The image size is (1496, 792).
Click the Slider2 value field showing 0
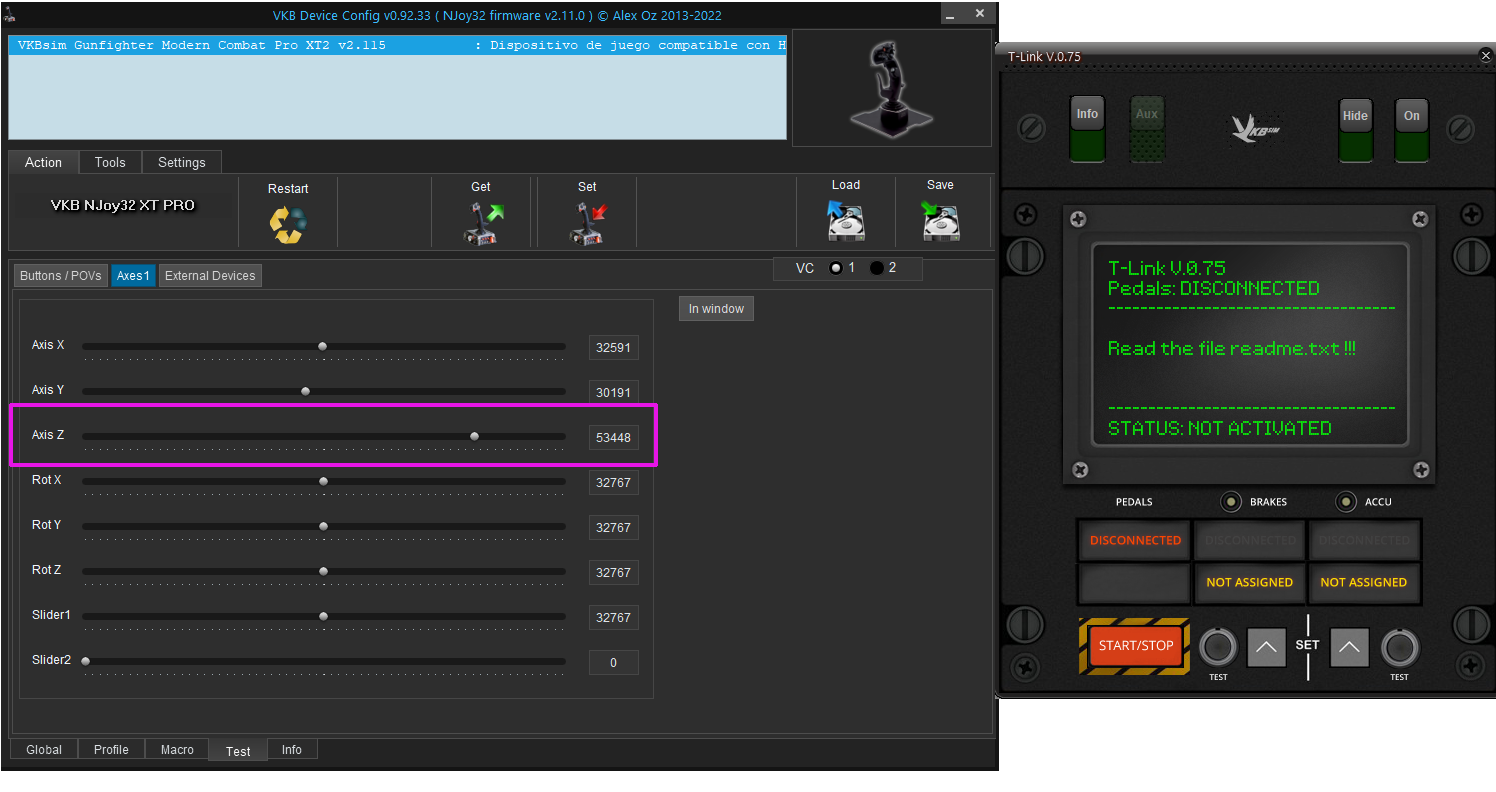[x=613, y=663]
